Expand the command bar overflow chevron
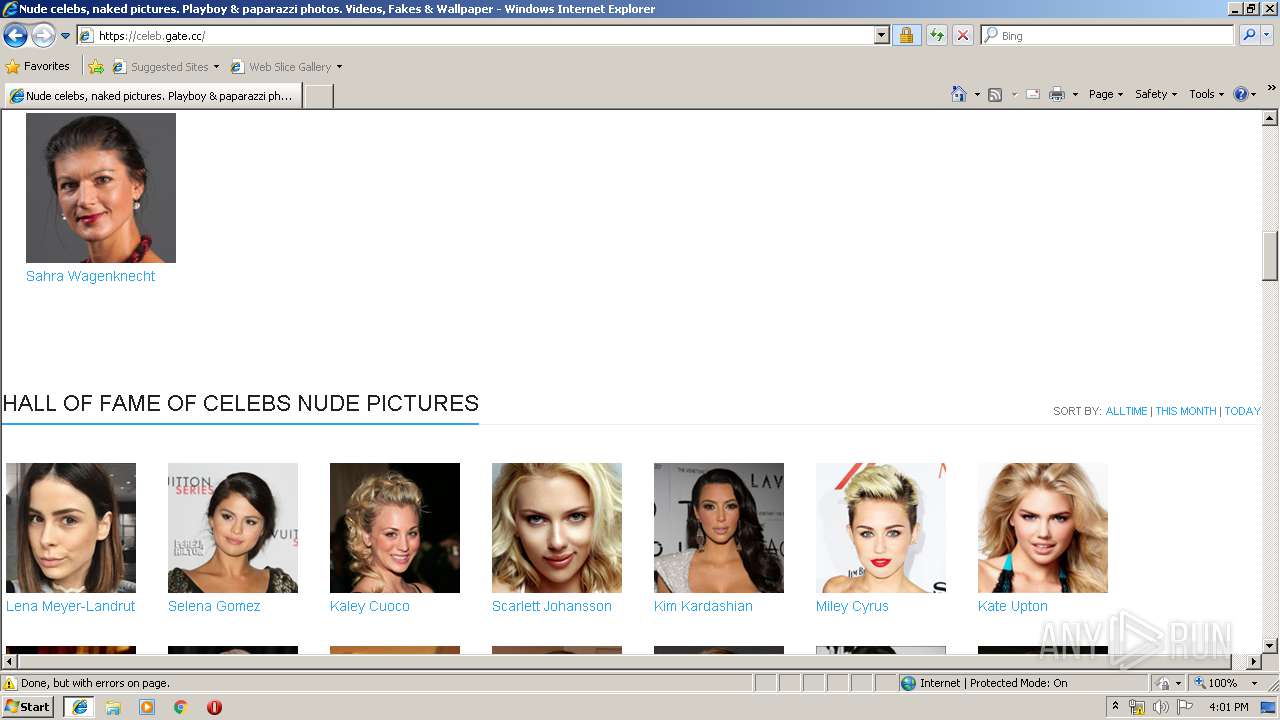Viewport: 1280px width, 720px height. (x=1271, y=89)
